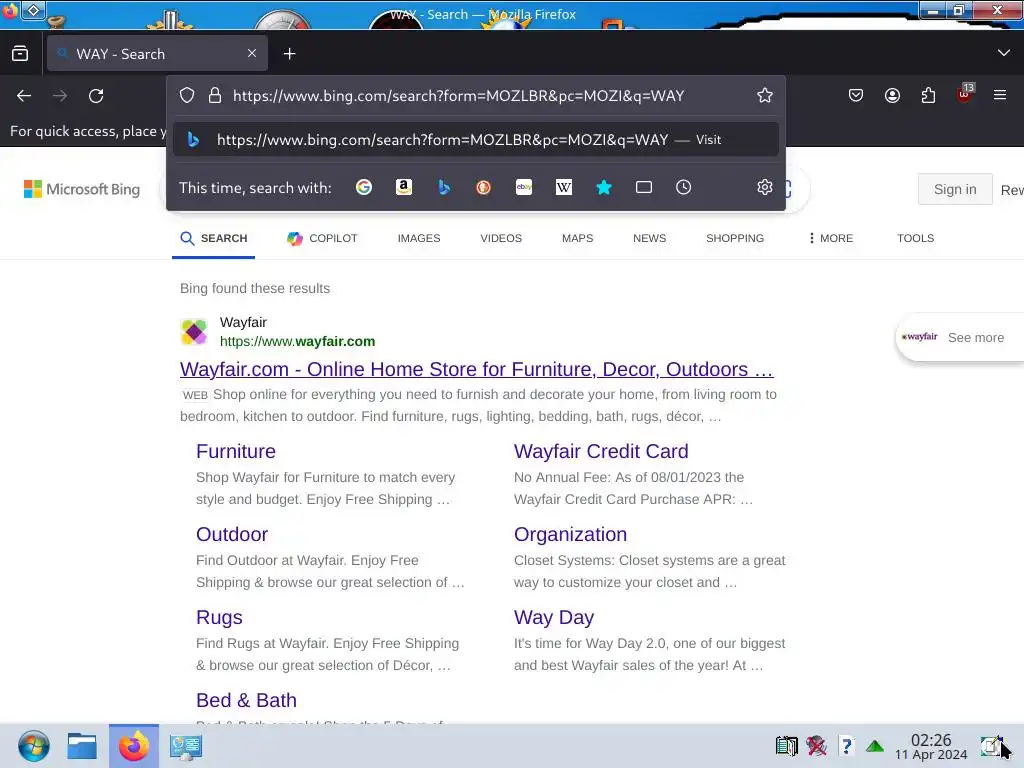Switch to the NEWS tab

[649, 238]
